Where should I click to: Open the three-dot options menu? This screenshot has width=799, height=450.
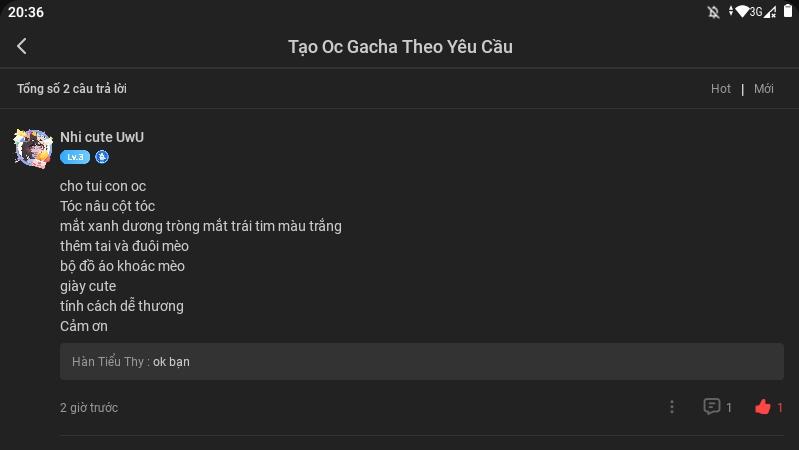[672, 407]
